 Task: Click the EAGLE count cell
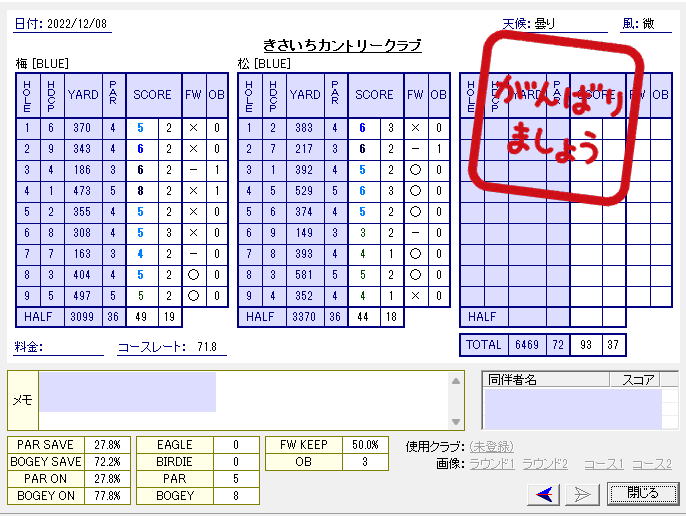click(236, 445)
